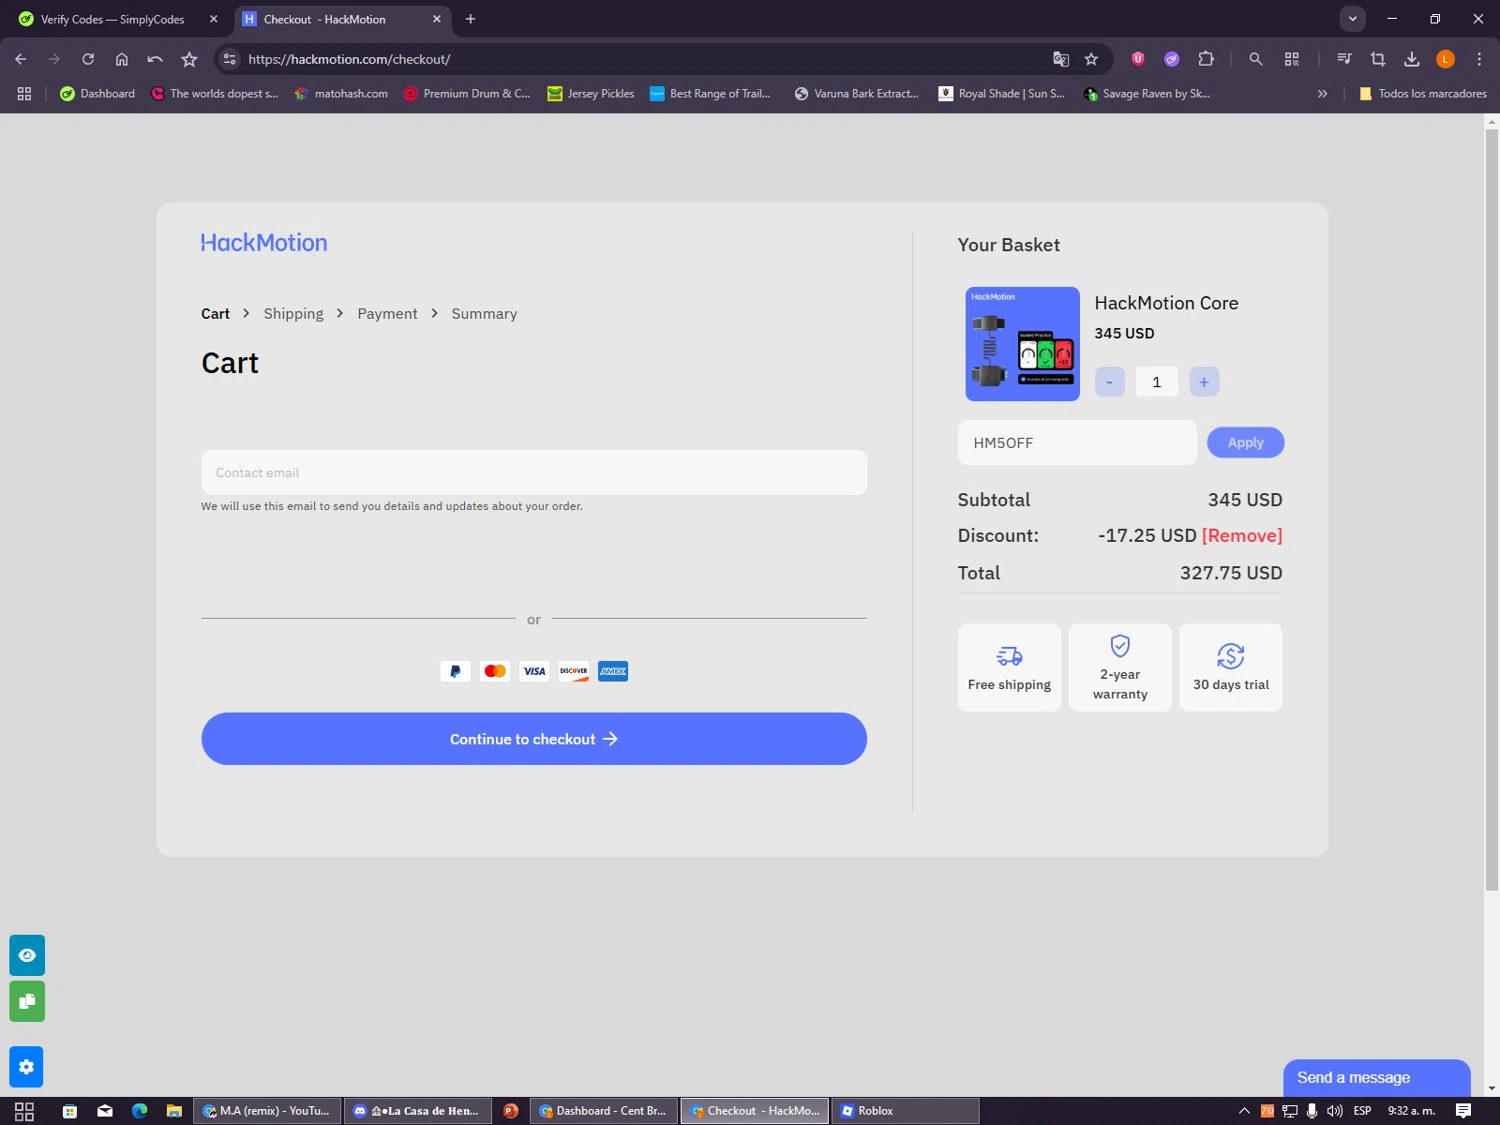Expand the tab search dropdown
The height and width of the screenshot is (1125, 1500).
[1352, 19]
